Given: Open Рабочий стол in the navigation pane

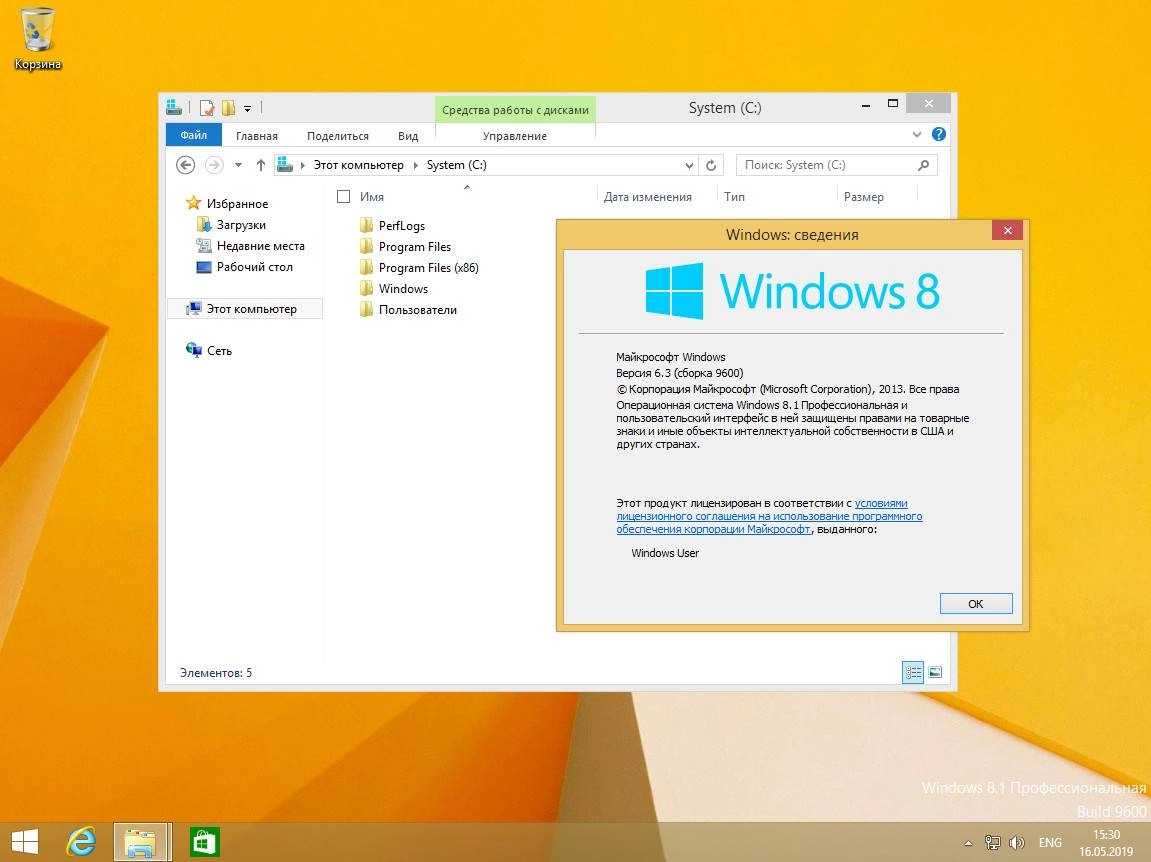Looking at the screenshot, I should [x=254, y=267].
